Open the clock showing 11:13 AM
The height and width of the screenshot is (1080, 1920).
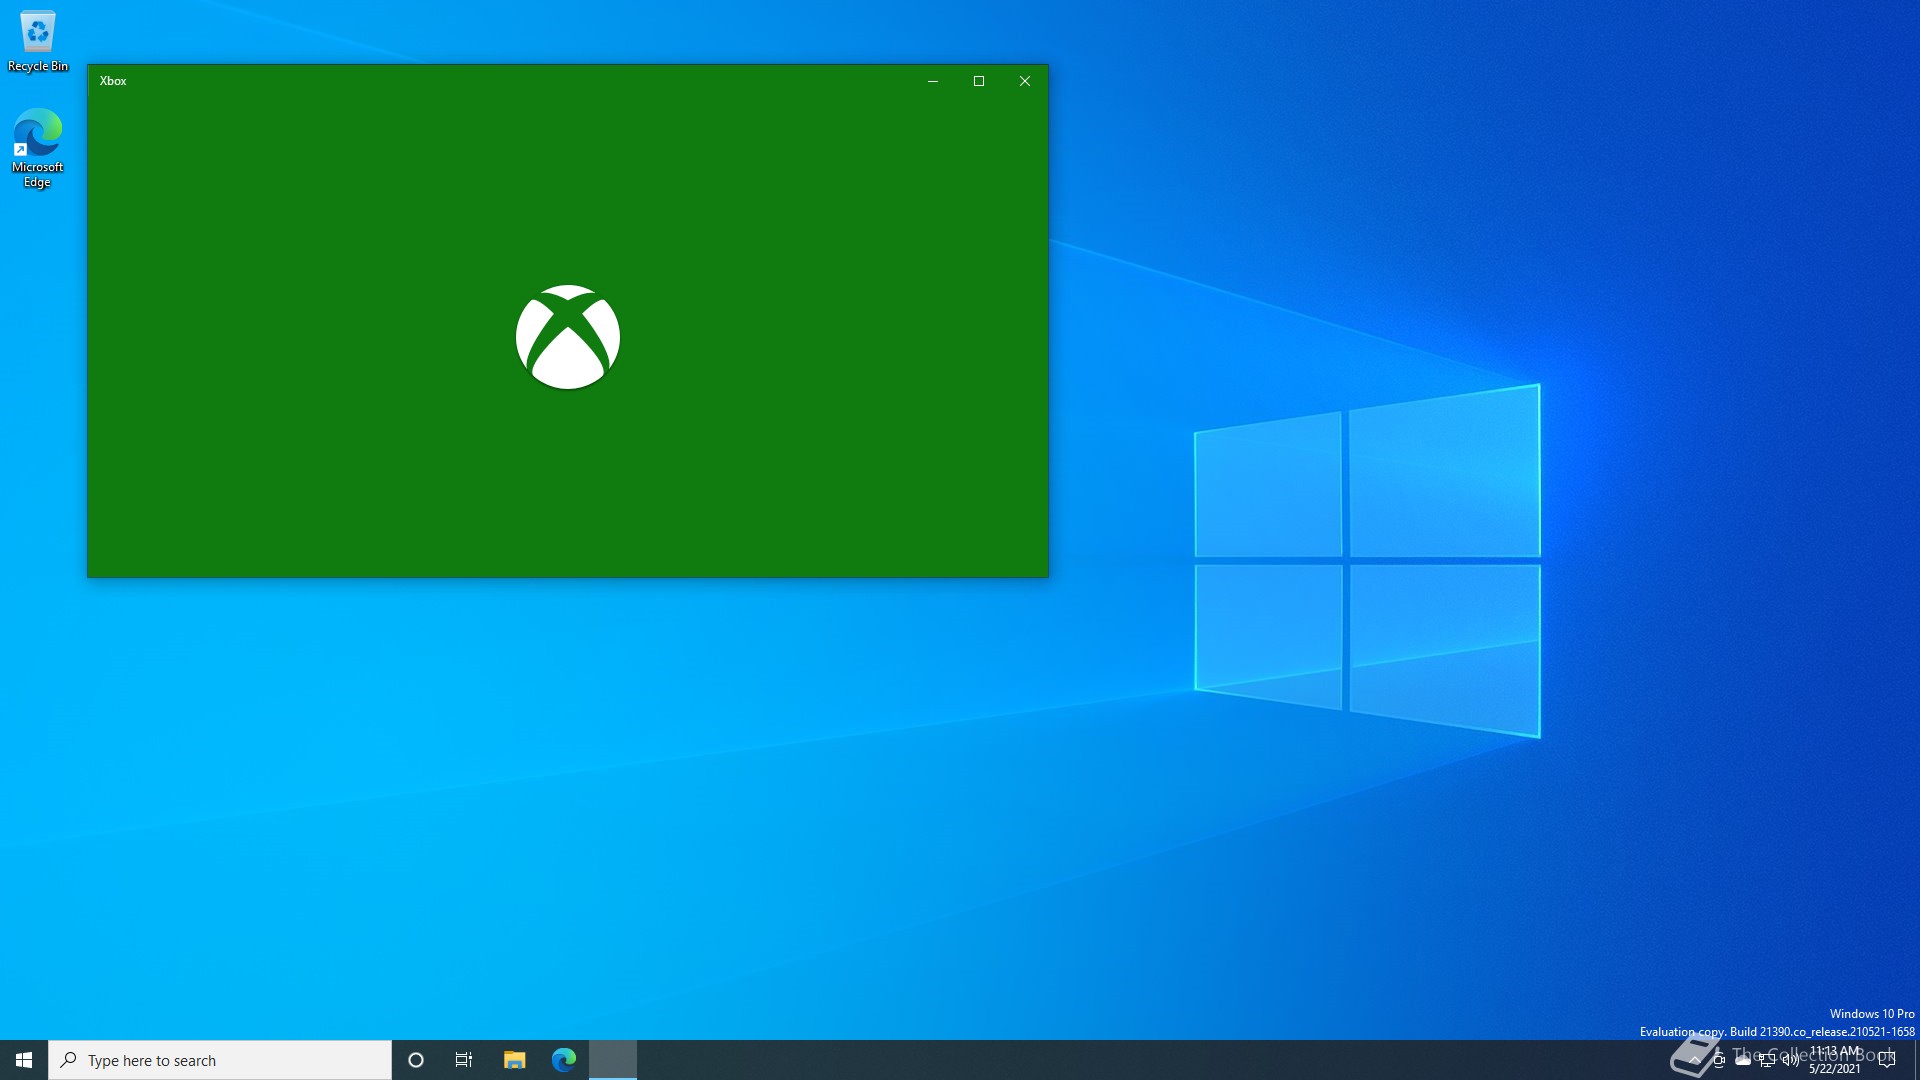[1835, 1060]
